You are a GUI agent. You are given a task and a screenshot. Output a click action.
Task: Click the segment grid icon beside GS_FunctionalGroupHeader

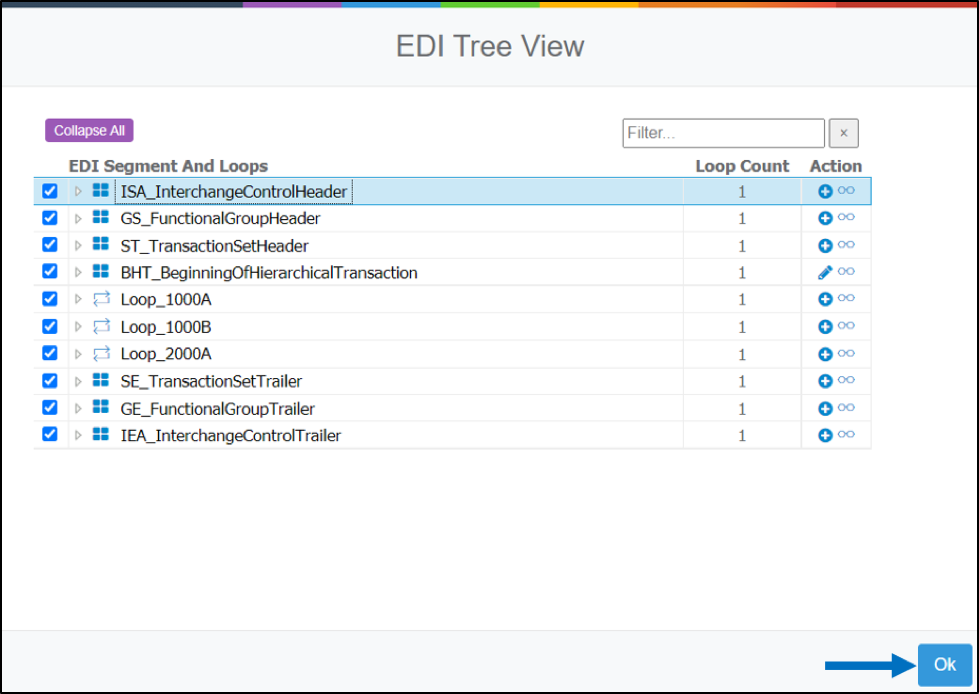point(101,217)
